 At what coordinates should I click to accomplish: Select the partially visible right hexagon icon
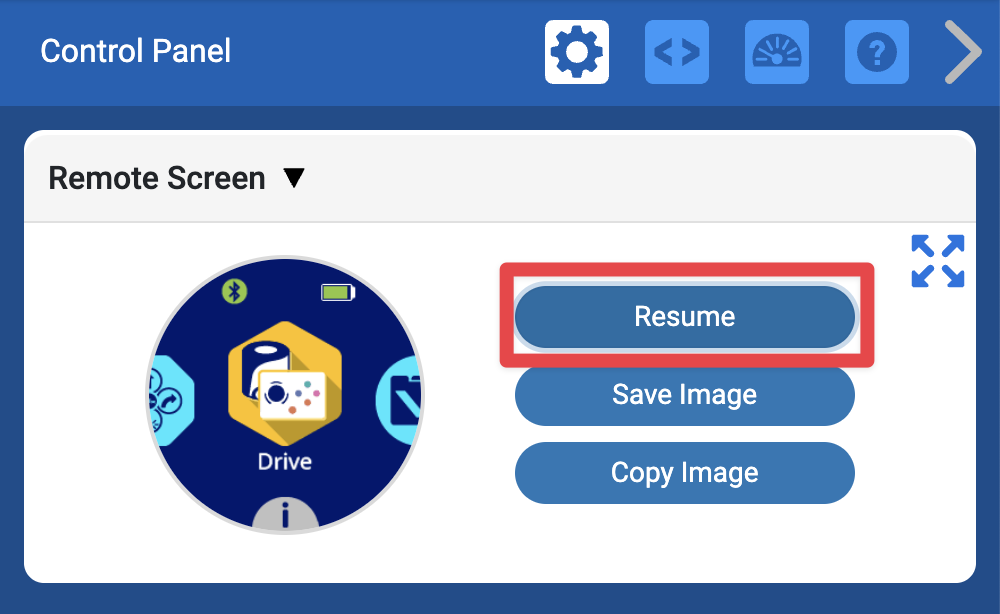pyautogui.click(x=399, y=400)
